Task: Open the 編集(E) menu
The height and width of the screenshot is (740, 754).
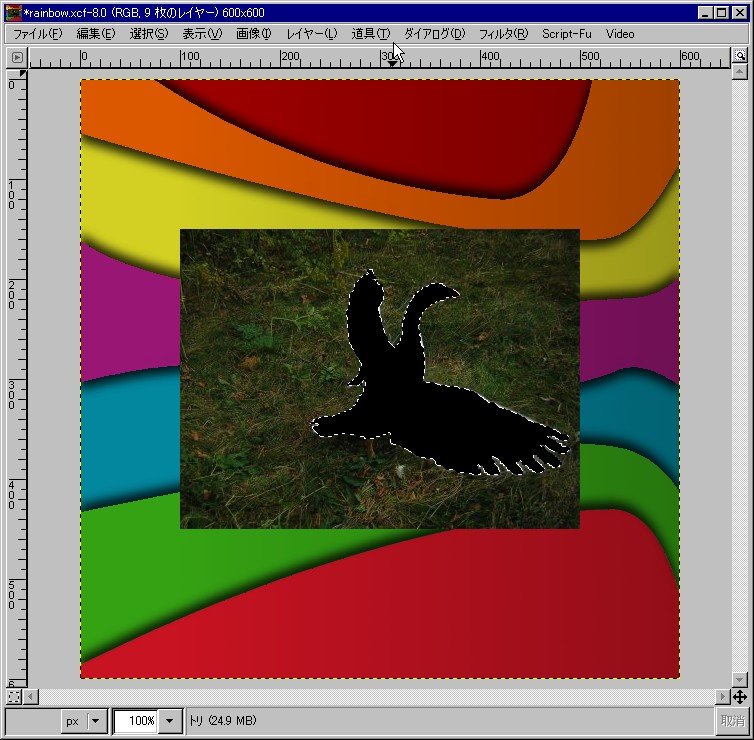Action: point(96,34)
